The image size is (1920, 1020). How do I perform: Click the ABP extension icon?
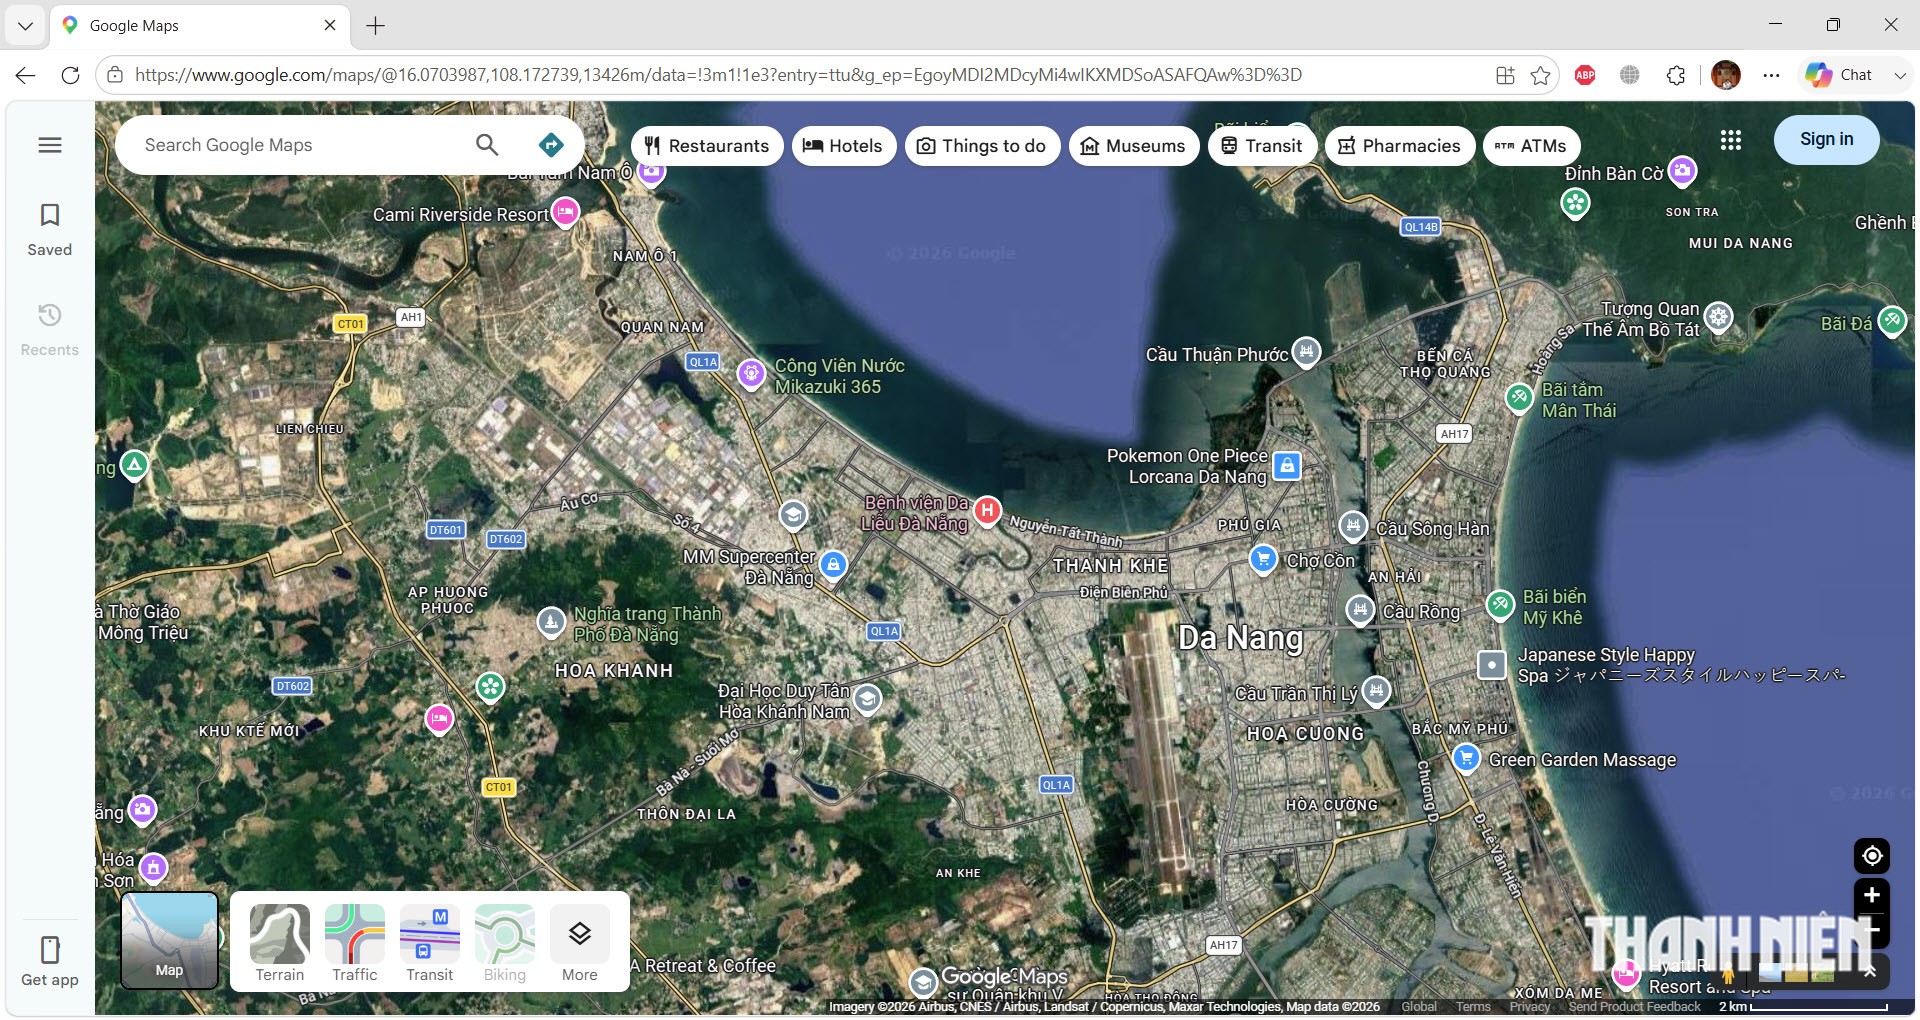[x=1585, y=75]
